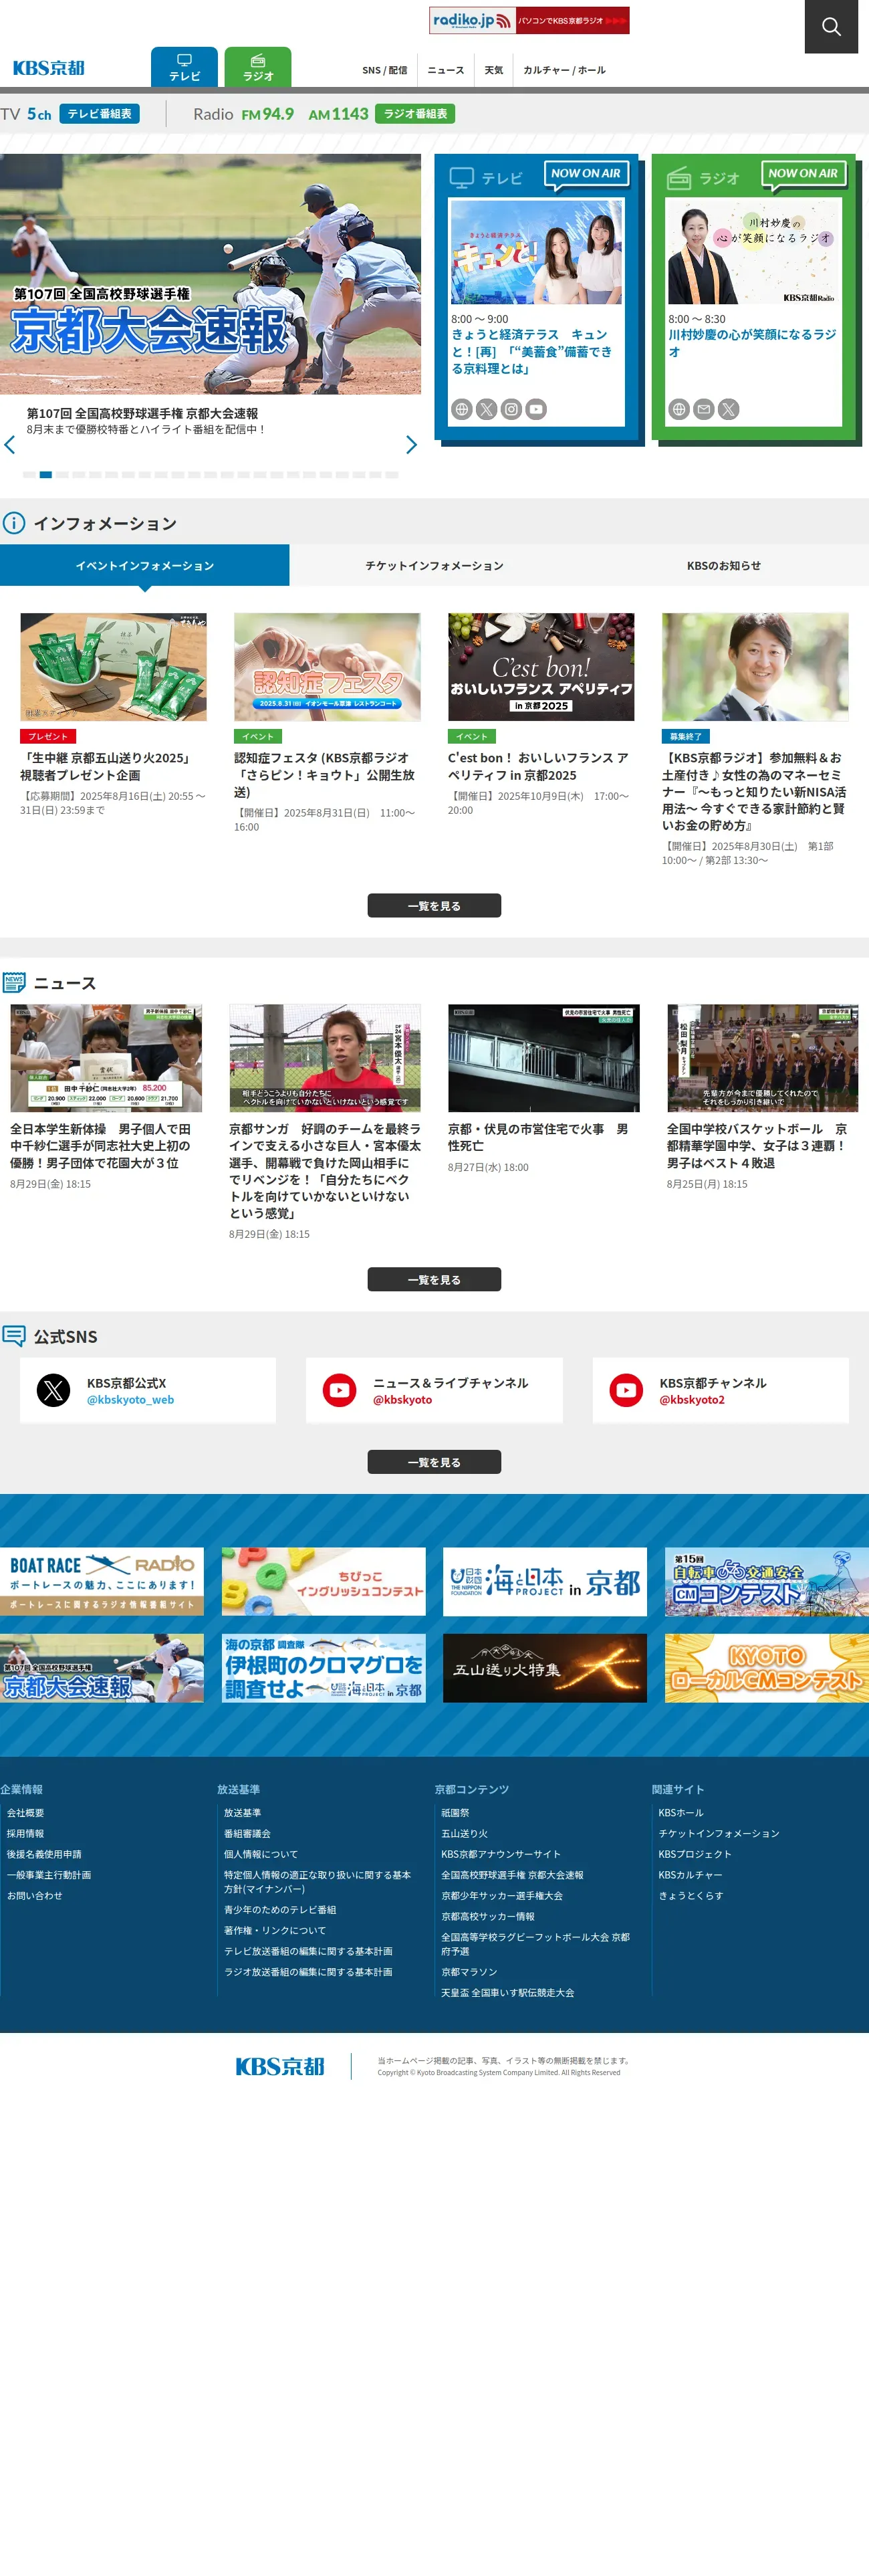Open 会社概要 footer link
The height and width of the screenshot is (2576, 869).
(25, 1813)
